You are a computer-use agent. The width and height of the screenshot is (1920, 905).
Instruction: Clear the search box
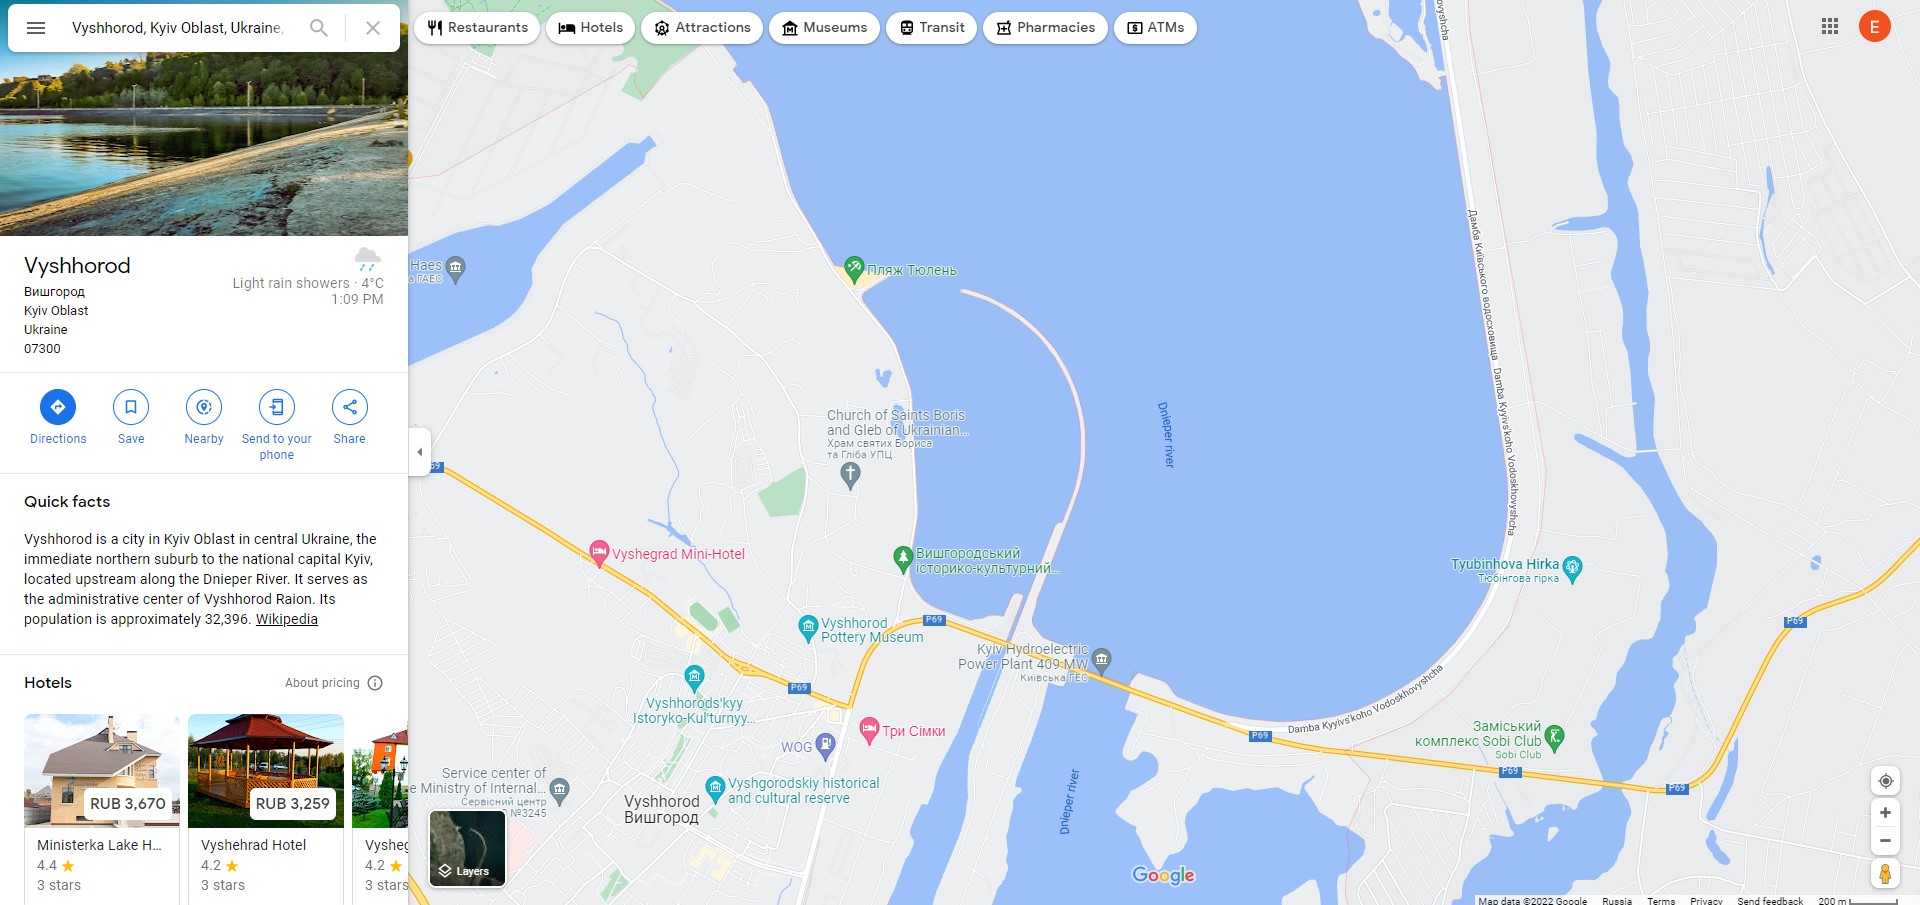tap(373, 28)
